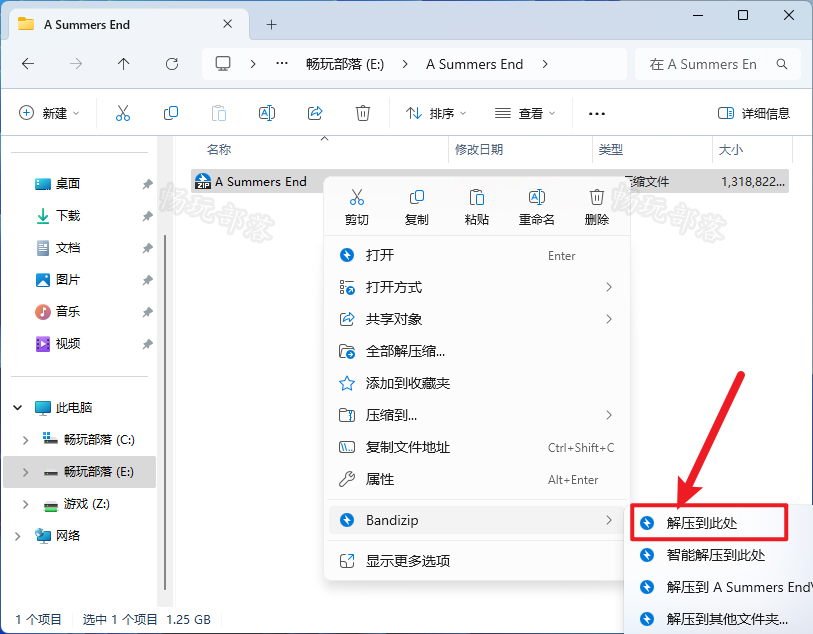Screen dimensions: 813x634
Task: Open the 排序 dropdown
Action: point(436,113)
